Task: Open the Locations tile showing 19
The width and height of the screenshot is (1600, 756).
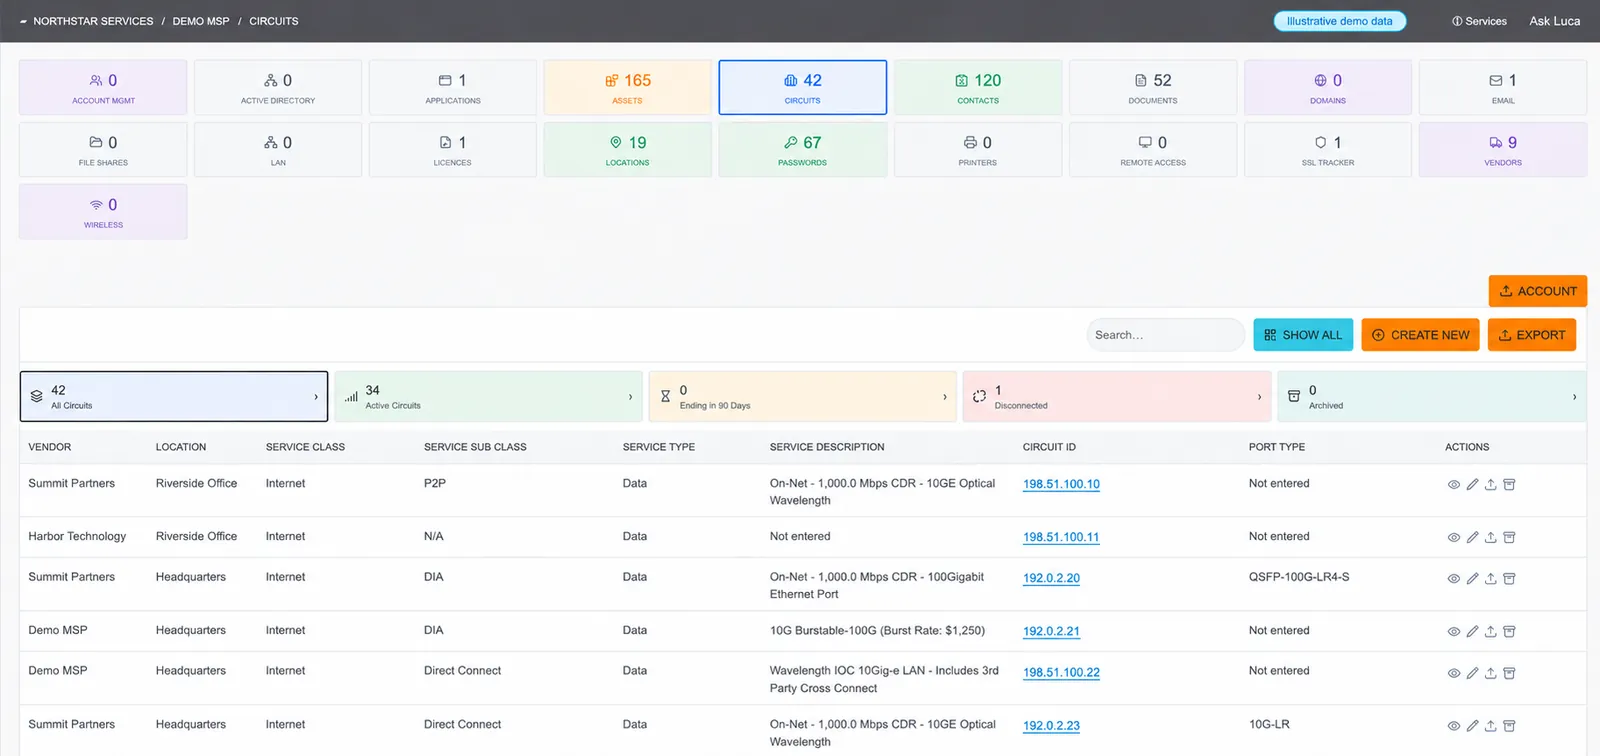Action: point(627,149)
